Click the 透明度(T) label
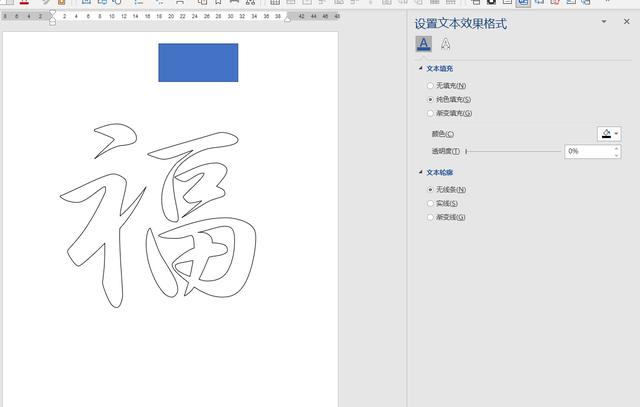640x407 pixels. [446, 151]
